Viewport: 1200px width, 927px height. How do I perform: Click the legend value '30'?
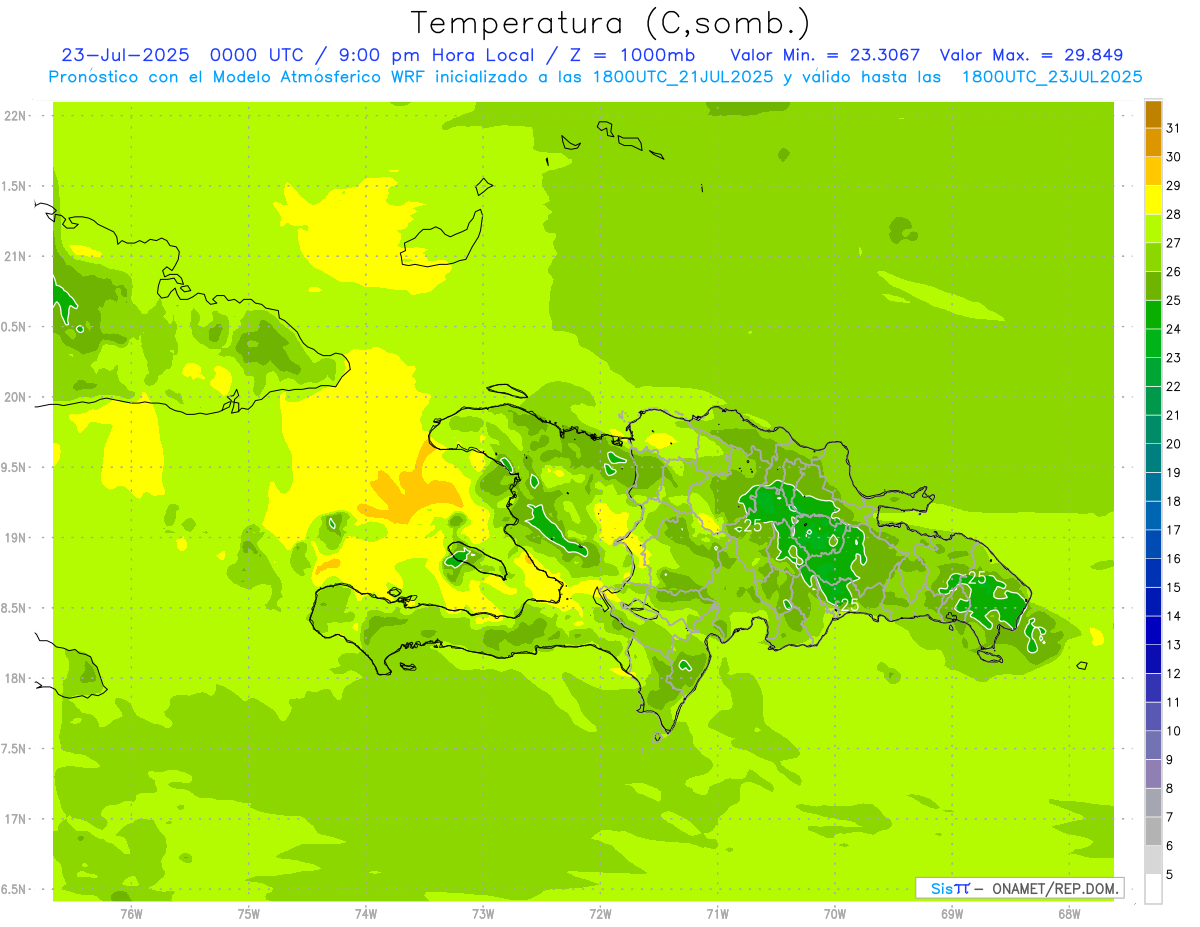pos(1174,157)
